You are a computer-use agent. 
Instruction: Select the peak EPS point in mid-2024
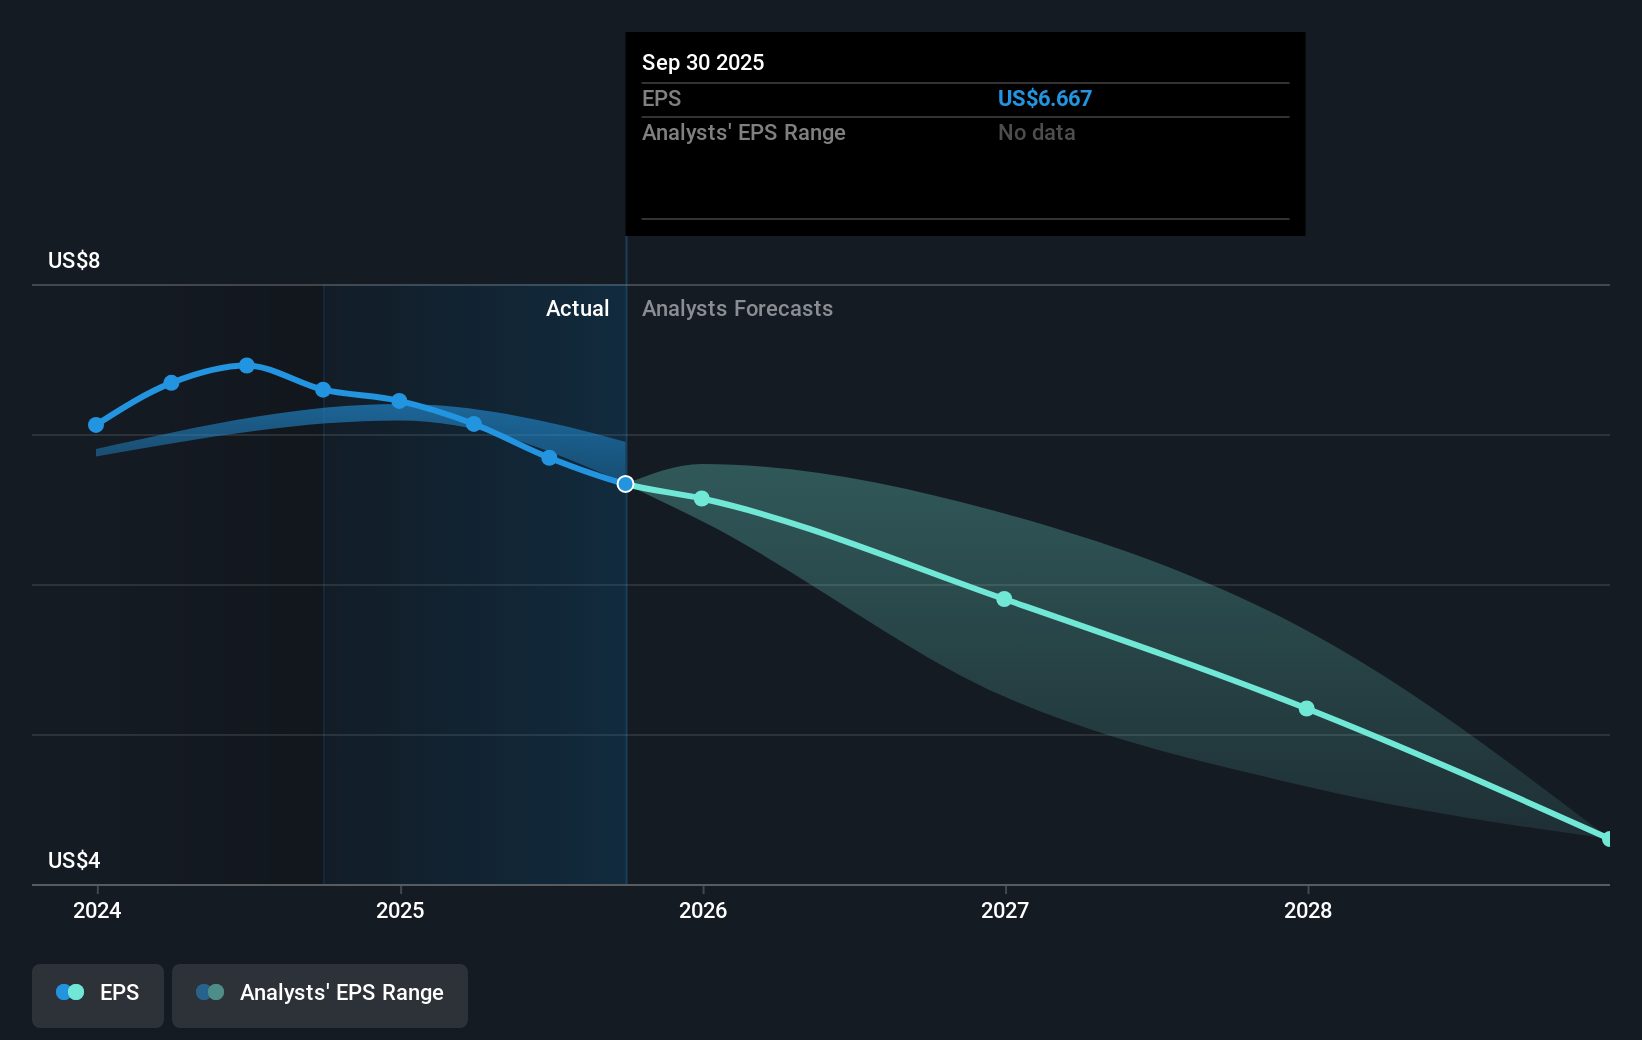coord(247,365)
